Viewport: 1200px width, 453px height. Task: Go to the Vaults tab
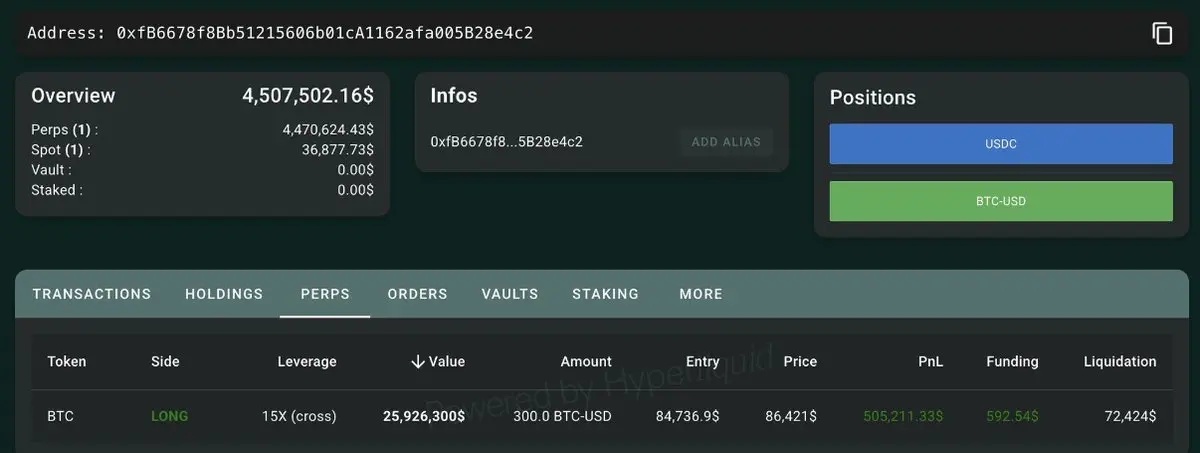(x=509, y=294)
